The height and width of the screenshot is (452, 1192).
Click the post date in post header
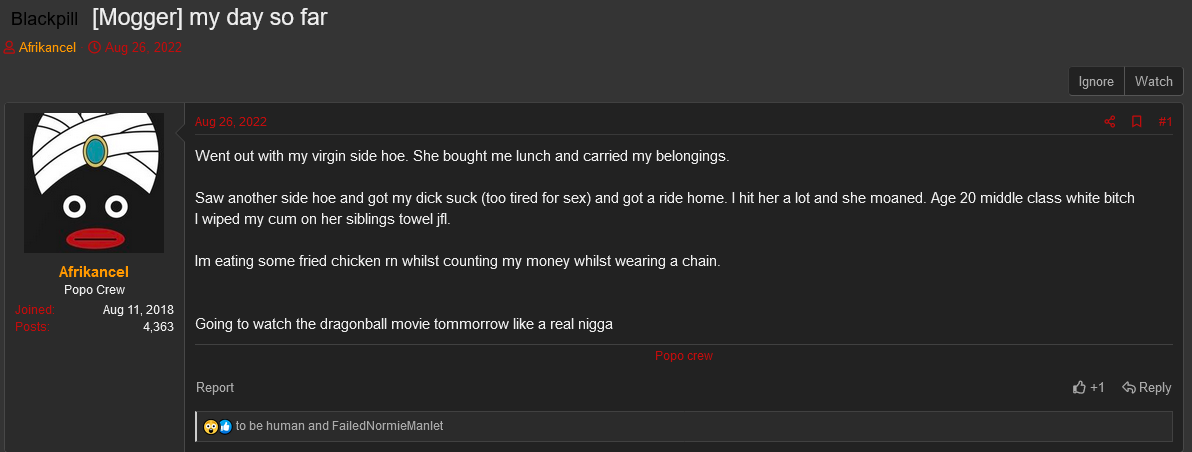point(230,122)
